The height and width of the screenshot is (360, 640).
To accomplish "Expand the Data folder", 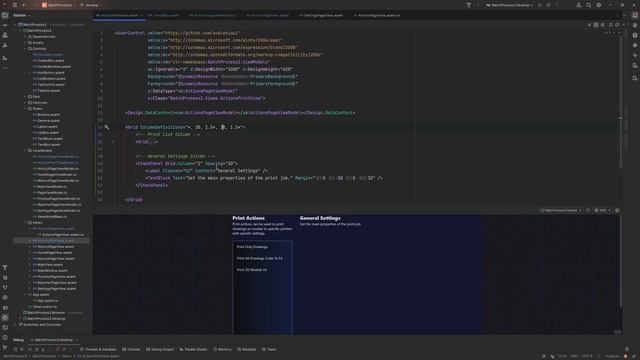I will tap(25, 97).
